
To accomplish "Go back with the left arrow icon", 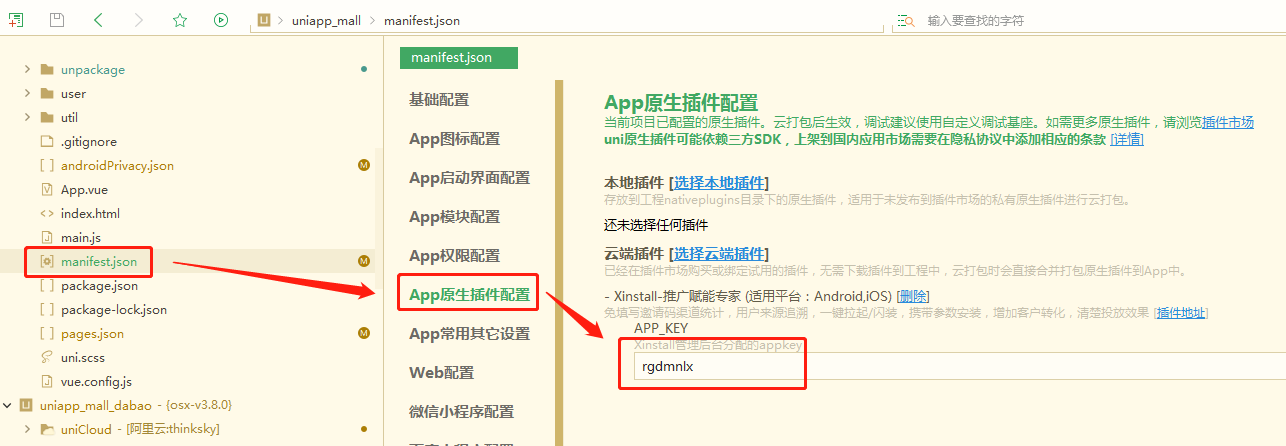I will 98,20.
